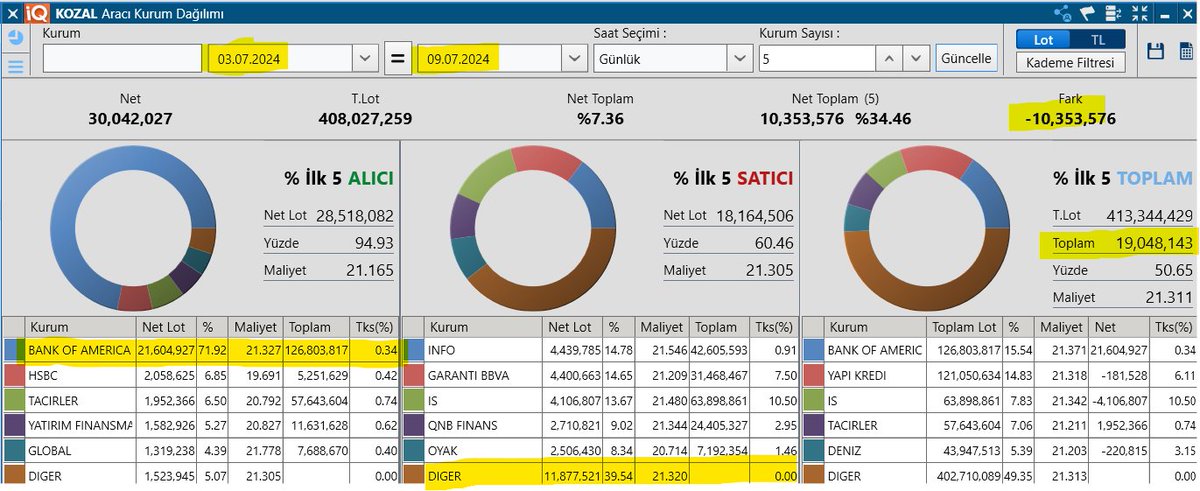Select IS in the sellers table

coord(600,400)
